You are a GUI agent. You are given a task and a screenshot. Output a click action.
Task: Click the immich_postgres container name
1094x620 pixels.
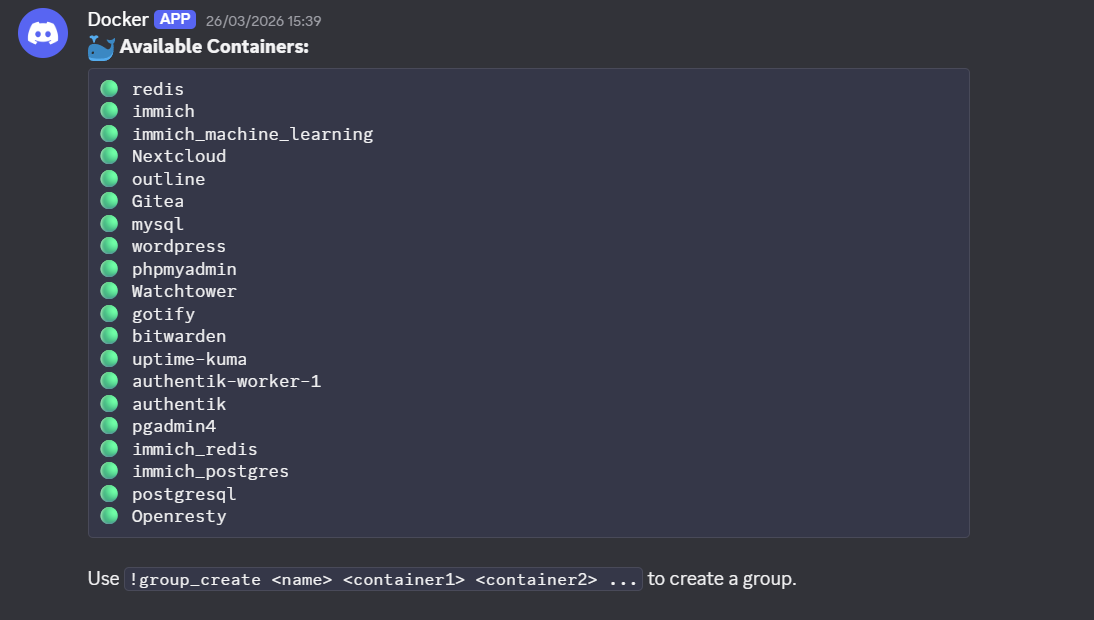tap(210, 471)
